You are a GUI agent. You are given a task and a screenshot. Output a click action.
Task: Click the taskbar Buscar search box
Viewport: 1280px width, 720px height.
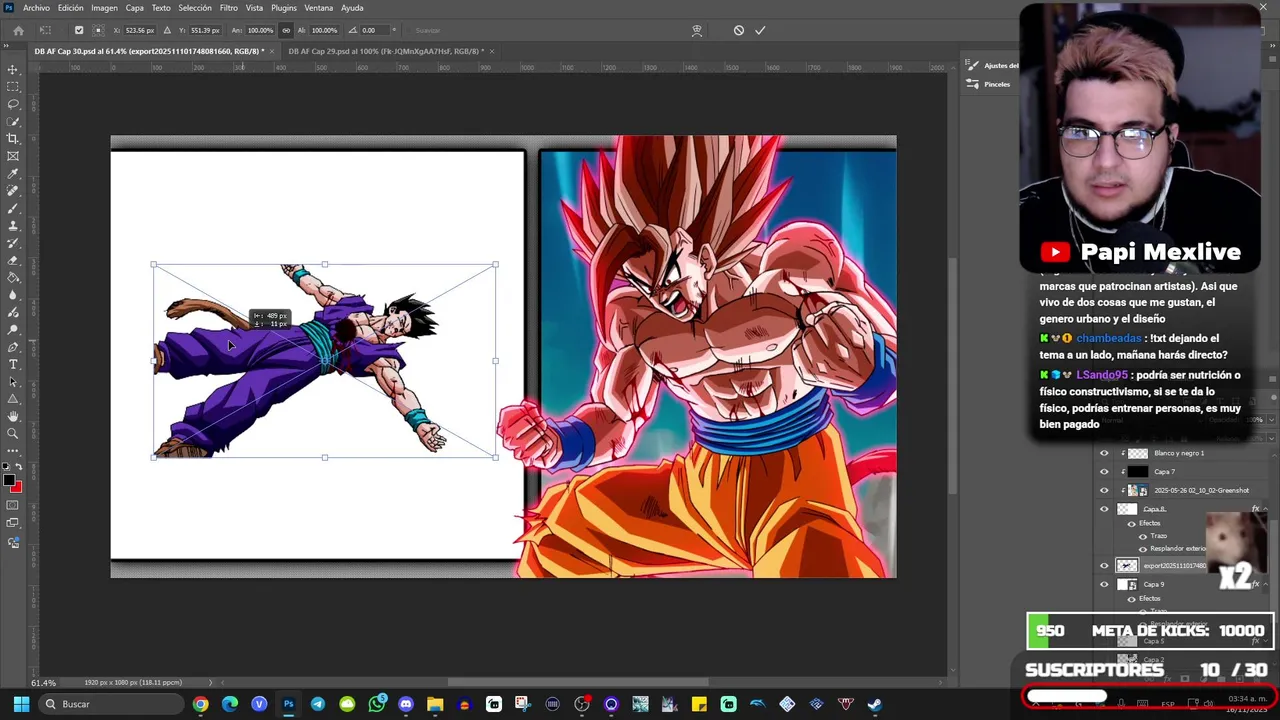click(x=112, y=704)
